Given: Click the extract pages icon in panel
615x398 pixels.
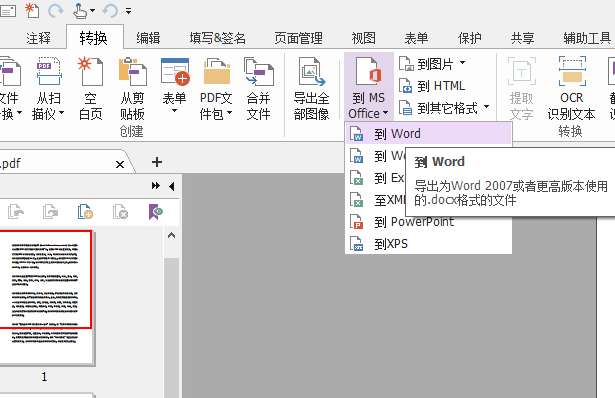Looking at the screenshot, I should tap(16, 212).
